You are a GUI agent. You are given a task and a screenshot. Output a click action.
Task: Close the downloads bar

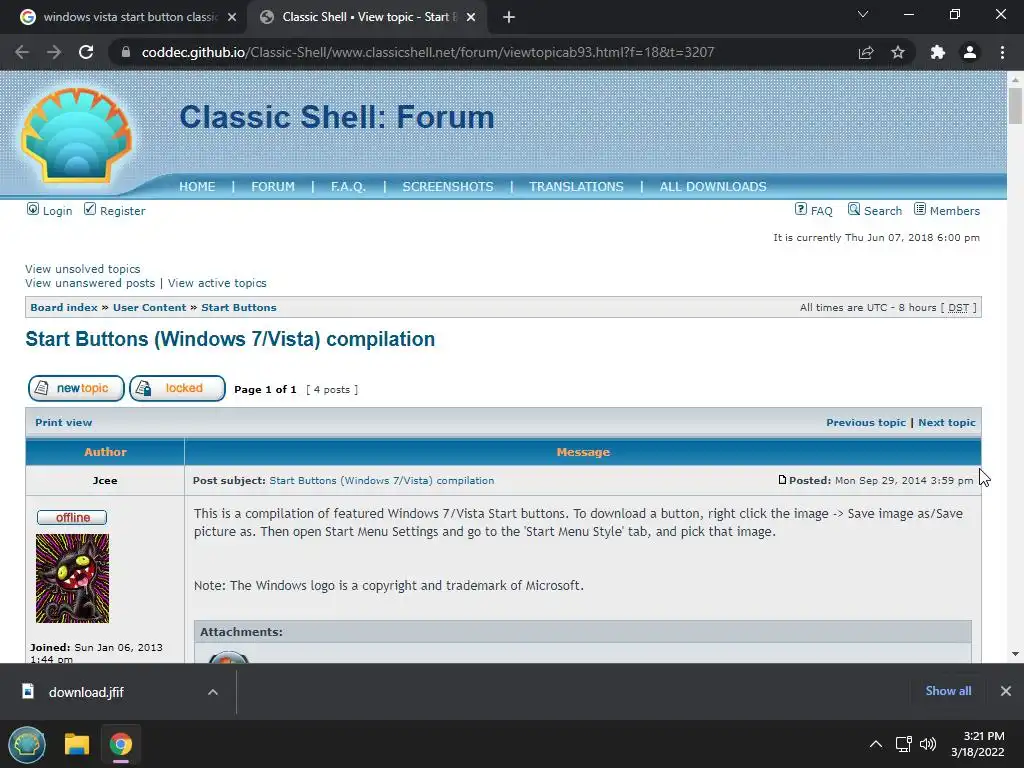1006,691
